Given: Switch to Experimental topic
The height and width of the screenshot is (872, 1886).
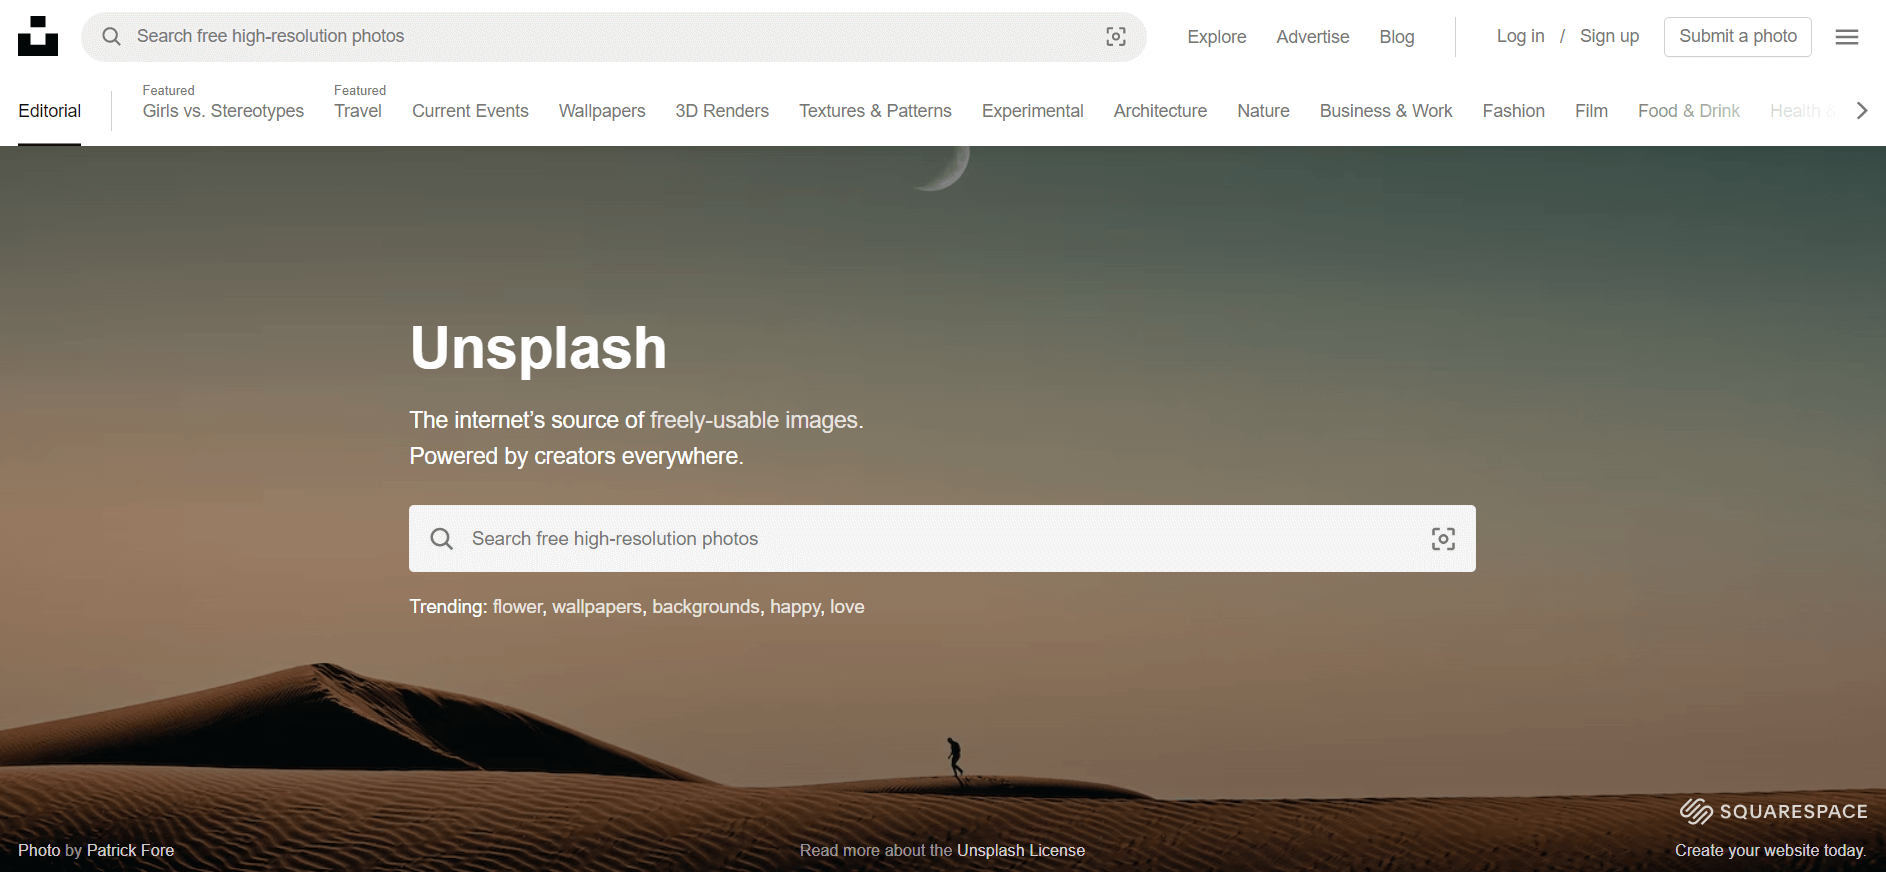Looking at the screenshot, I should pos(1033,111).
